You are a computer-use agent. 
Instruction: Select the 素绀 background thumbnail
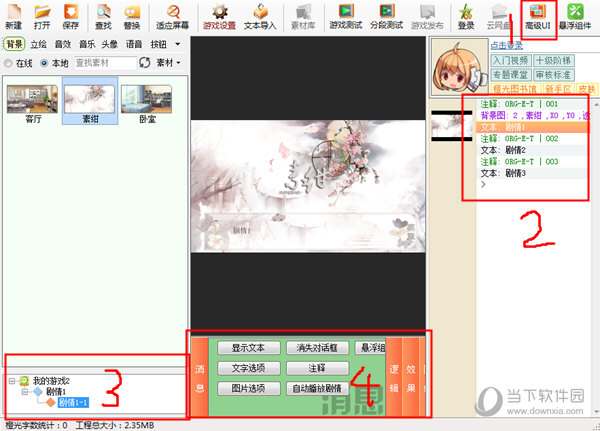point(90,101)
